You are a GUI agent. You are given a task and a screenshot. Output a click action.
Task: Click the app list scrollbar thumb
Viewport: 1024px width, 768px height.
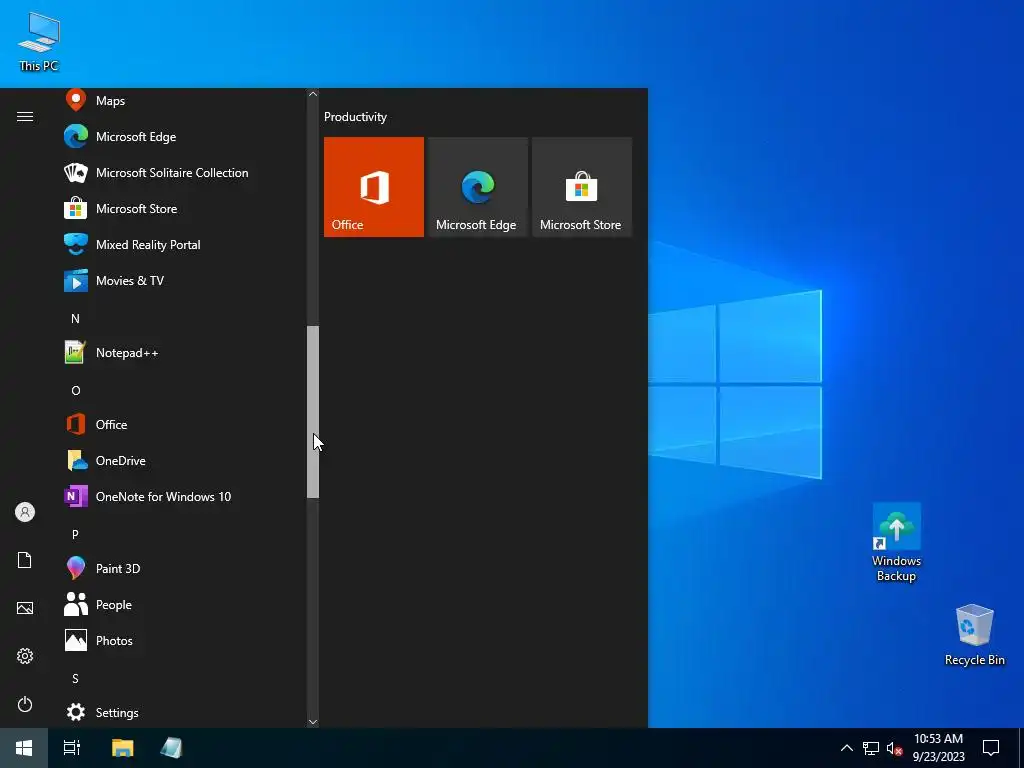(313, 412)
